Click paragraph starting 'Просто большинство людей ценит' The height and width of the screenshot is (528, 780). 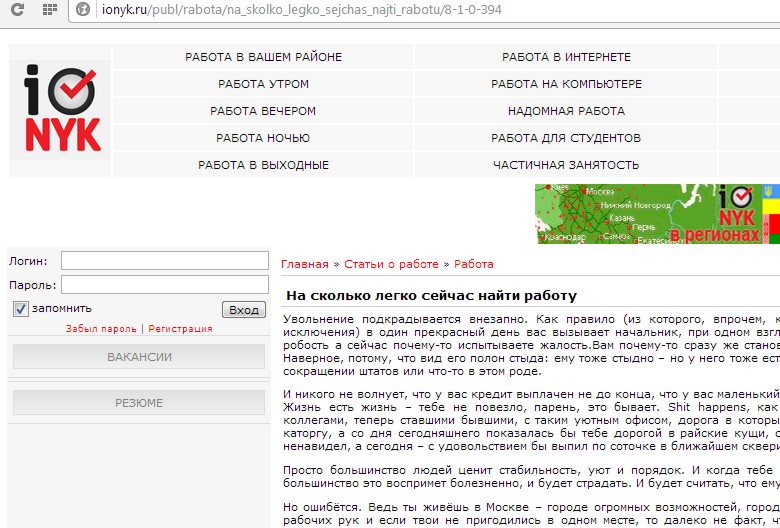tap(531, 477)
